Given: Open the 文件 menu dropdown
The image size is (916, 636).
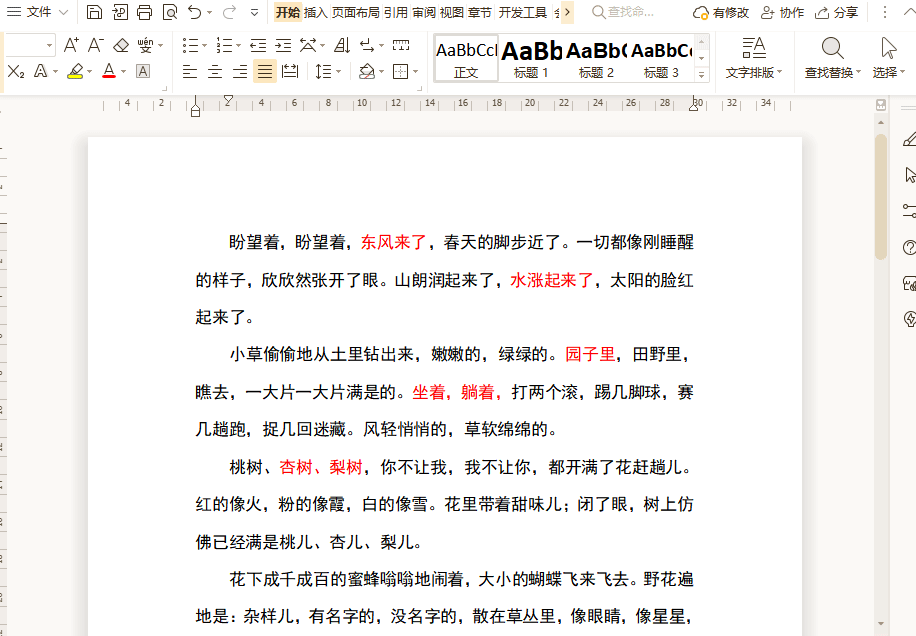Looking at the screenshot, I should (38, 13).
